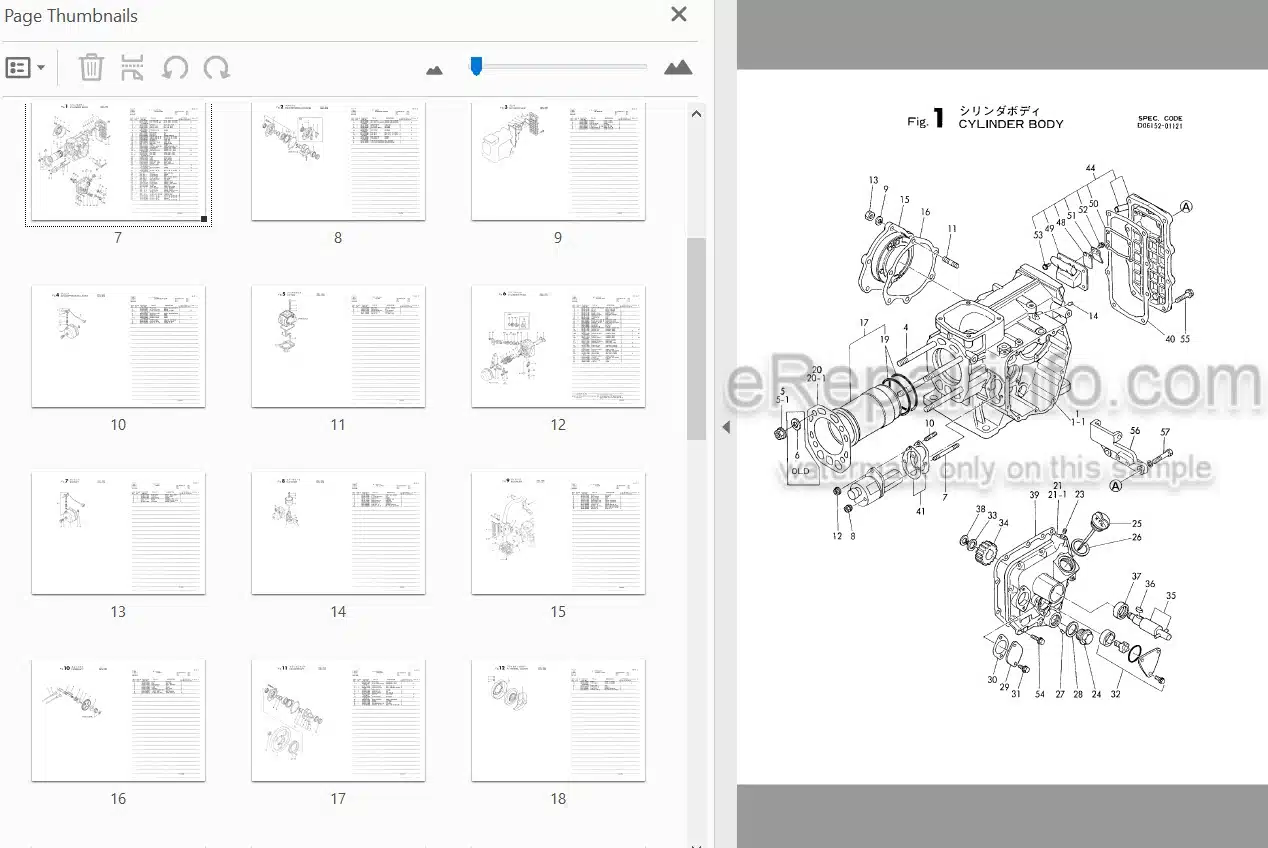Click the page number label 12
Image resolution: width=1268 pixels, height=848 pixels.
[558, 425]
